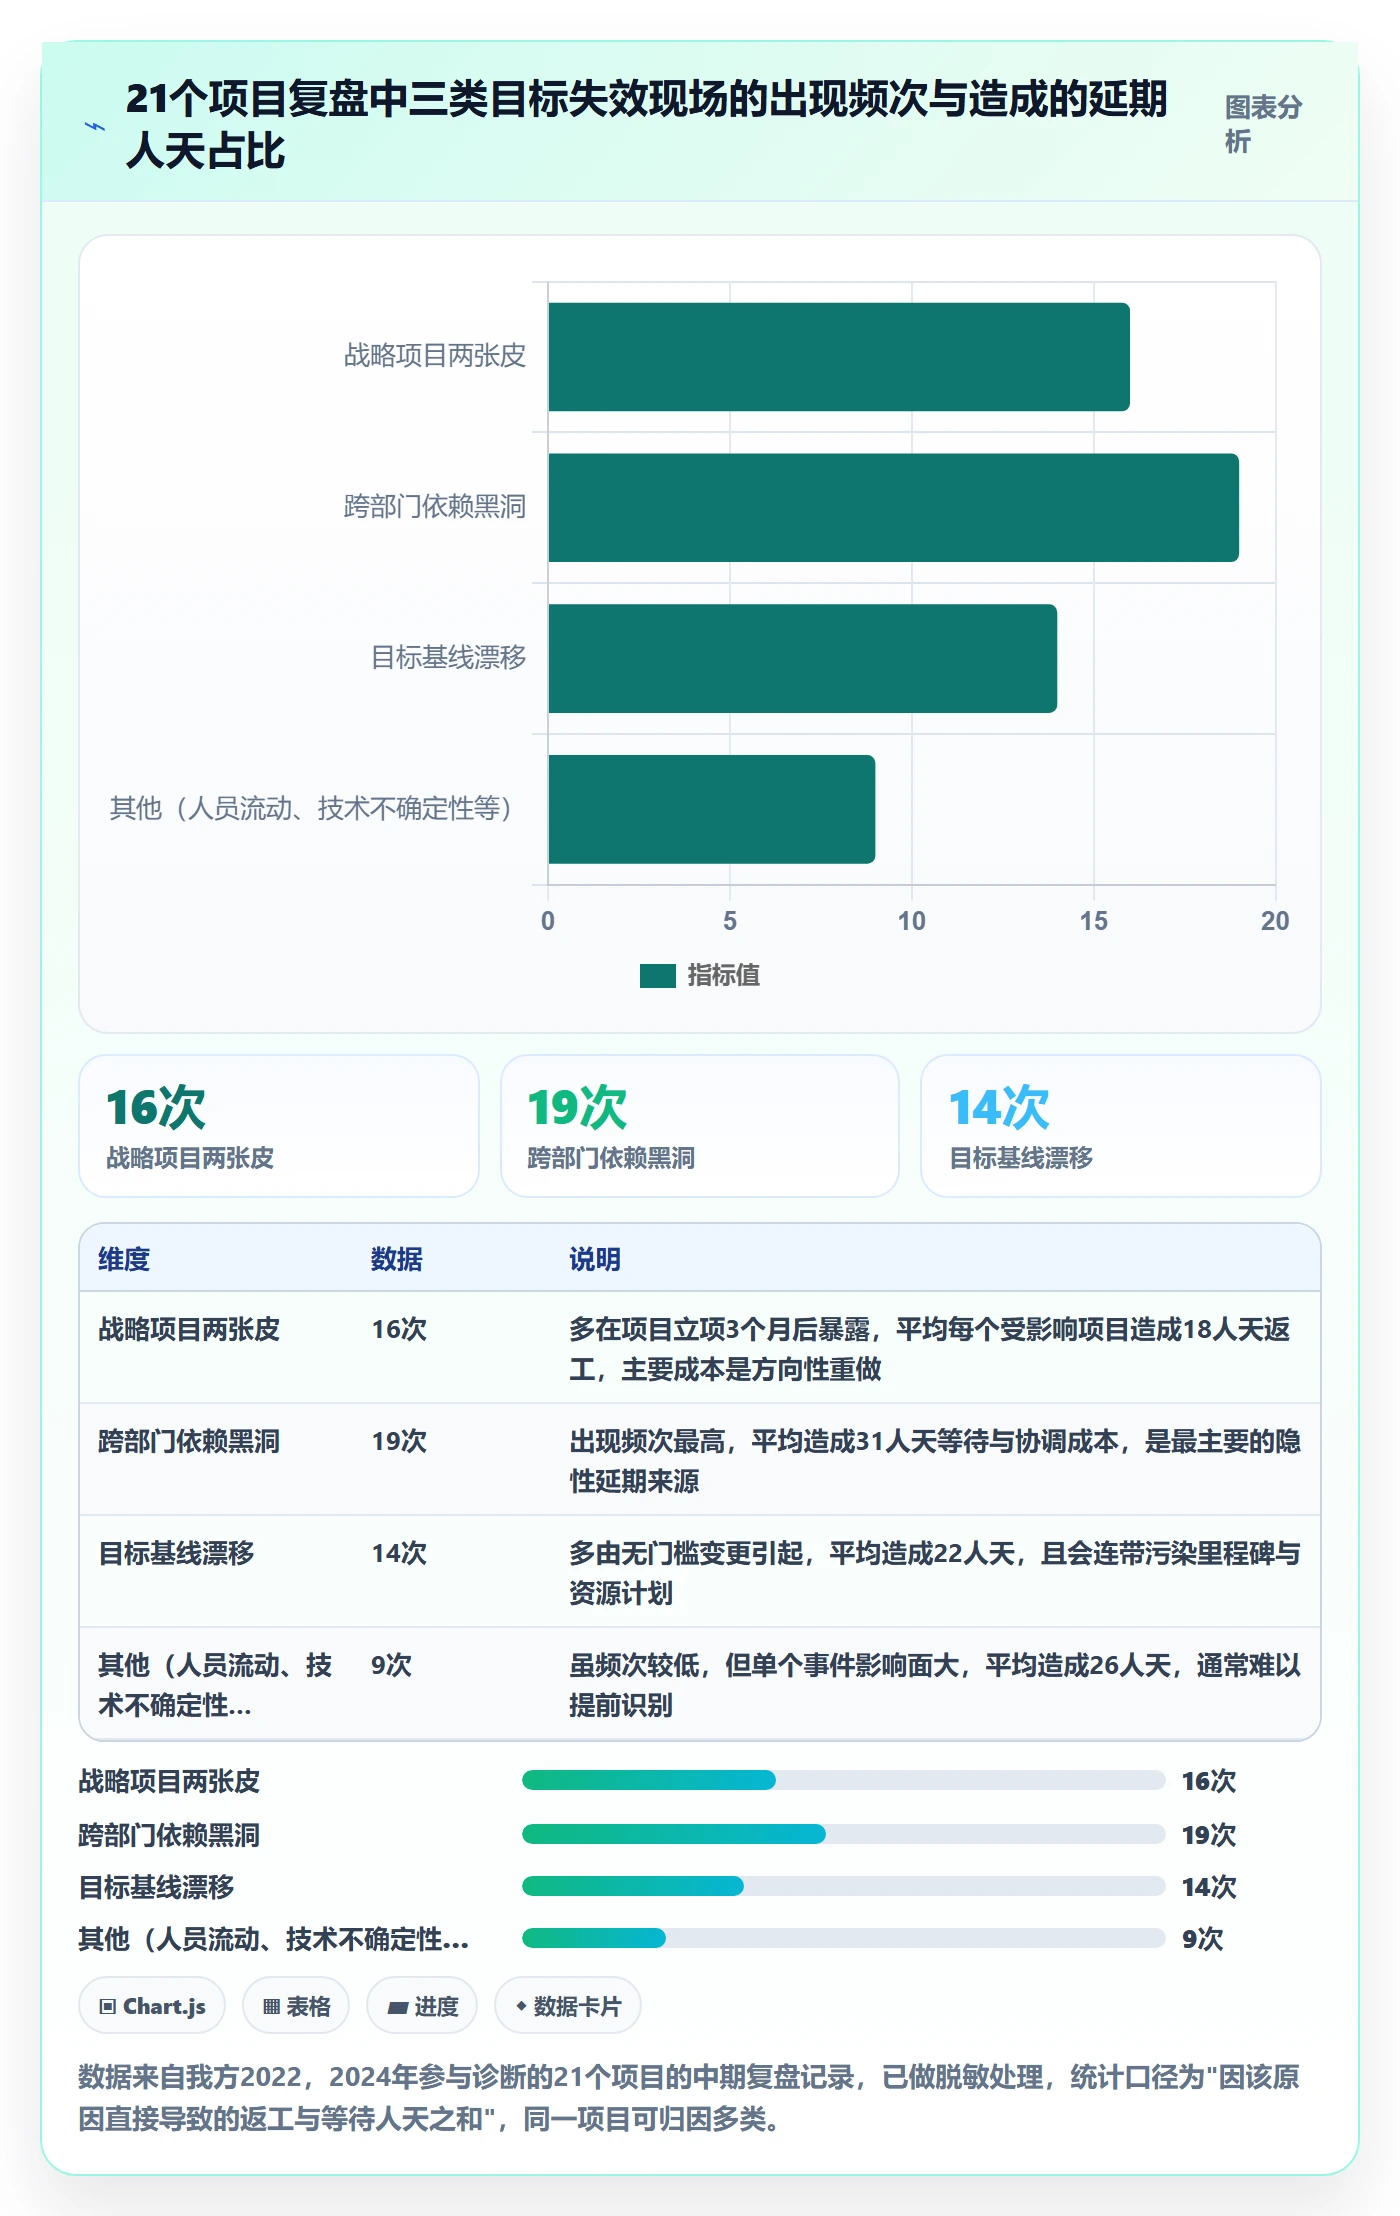Image resolution: width=1400 pixels, height=2216 pixels.
Task: Click the 说明 column header
Action: 595,1259
